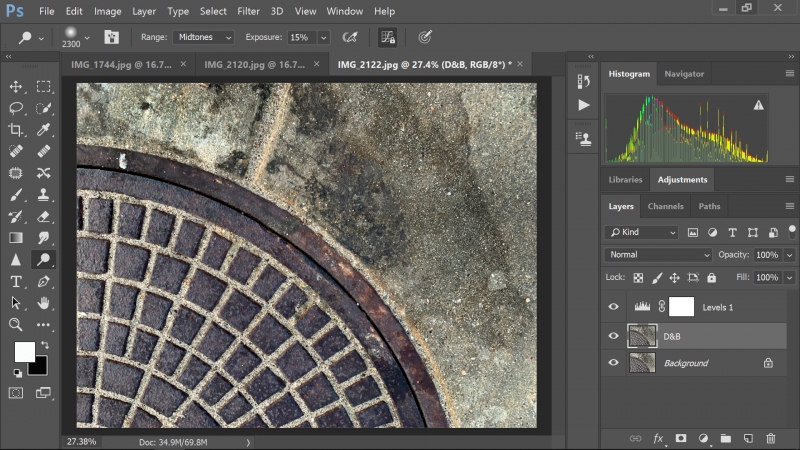Screen dimensions: 800x450
Task: Toggle lock image pixels brush icon
Action: [x=657, y=278]
